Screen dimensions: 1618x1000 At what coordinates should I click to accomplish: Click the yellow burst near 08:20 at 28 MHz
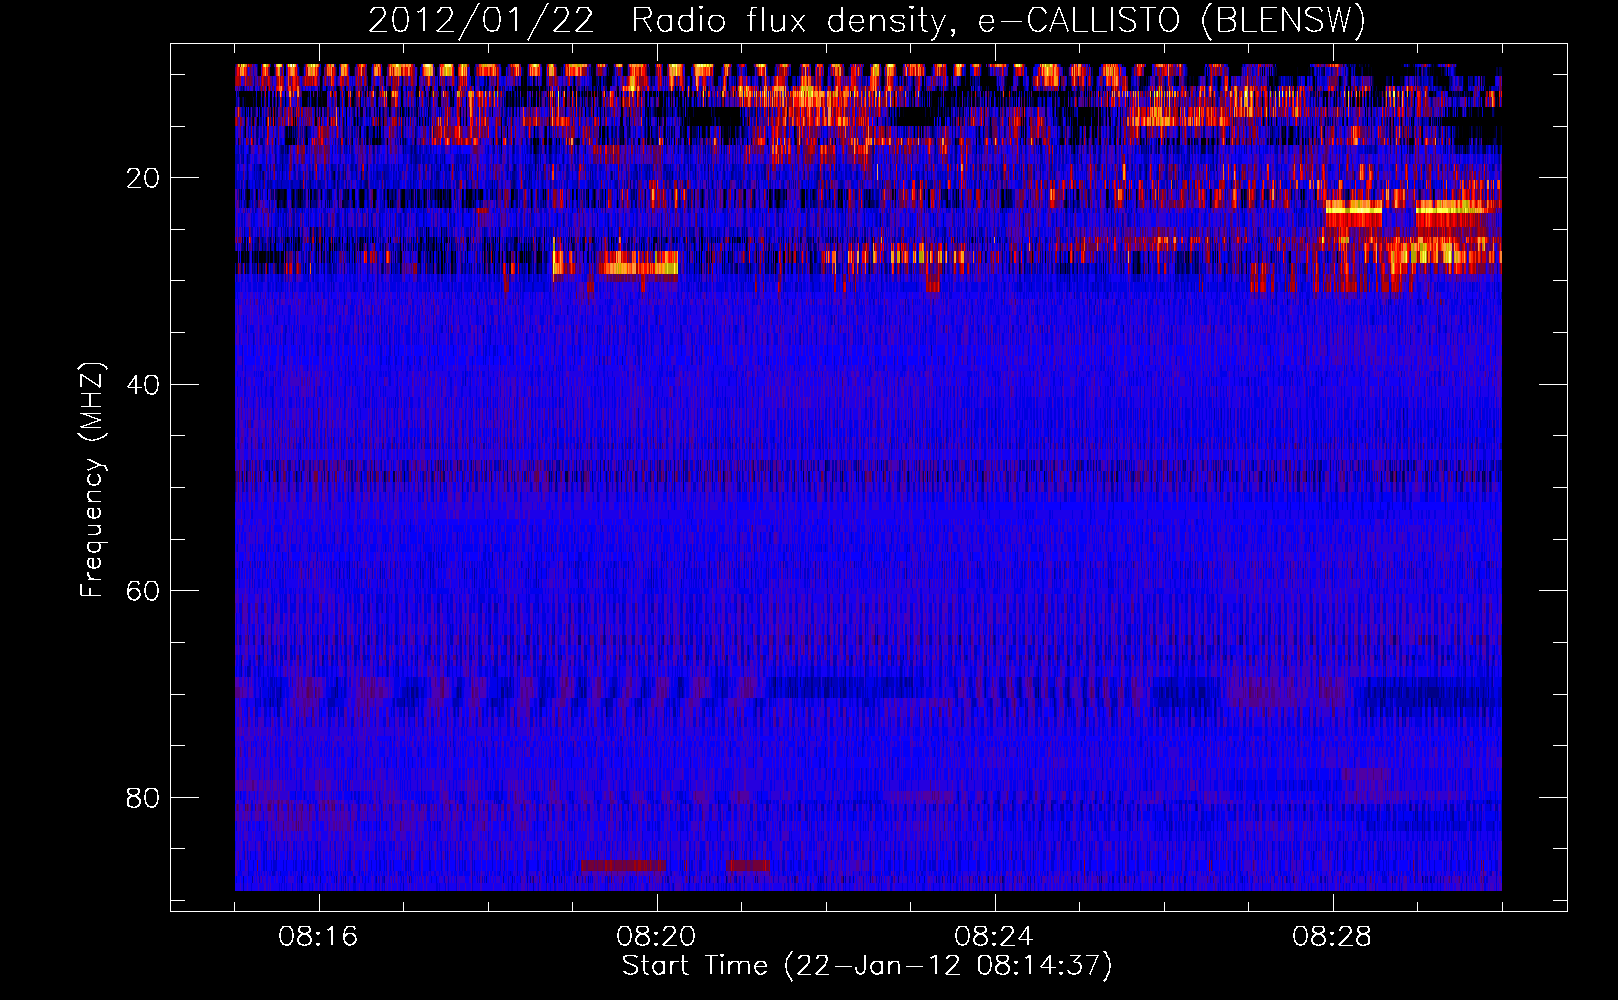(x=639, y=264)
